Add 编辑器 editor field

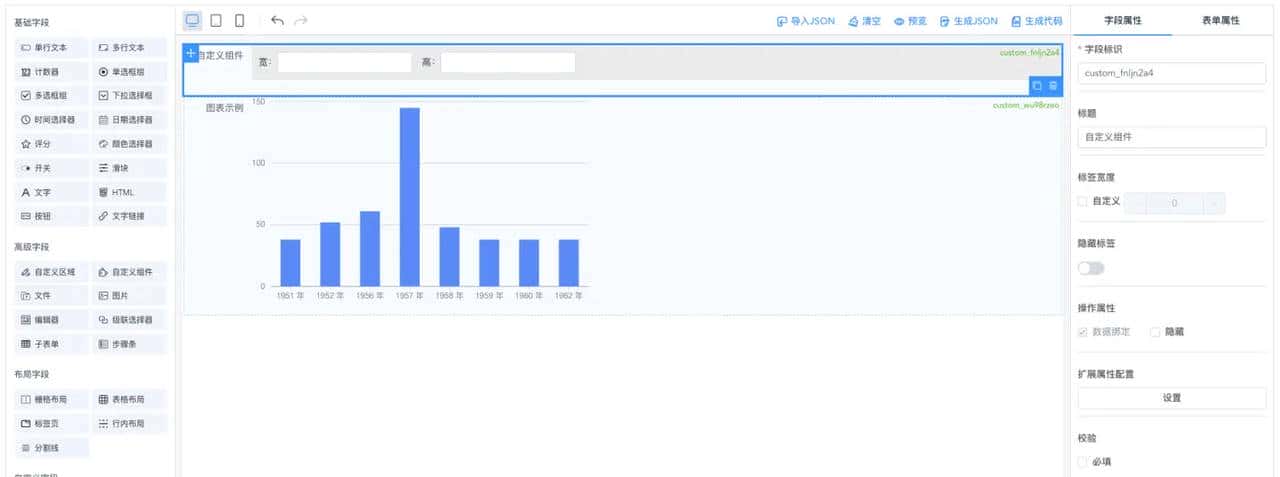pos(52,320)
